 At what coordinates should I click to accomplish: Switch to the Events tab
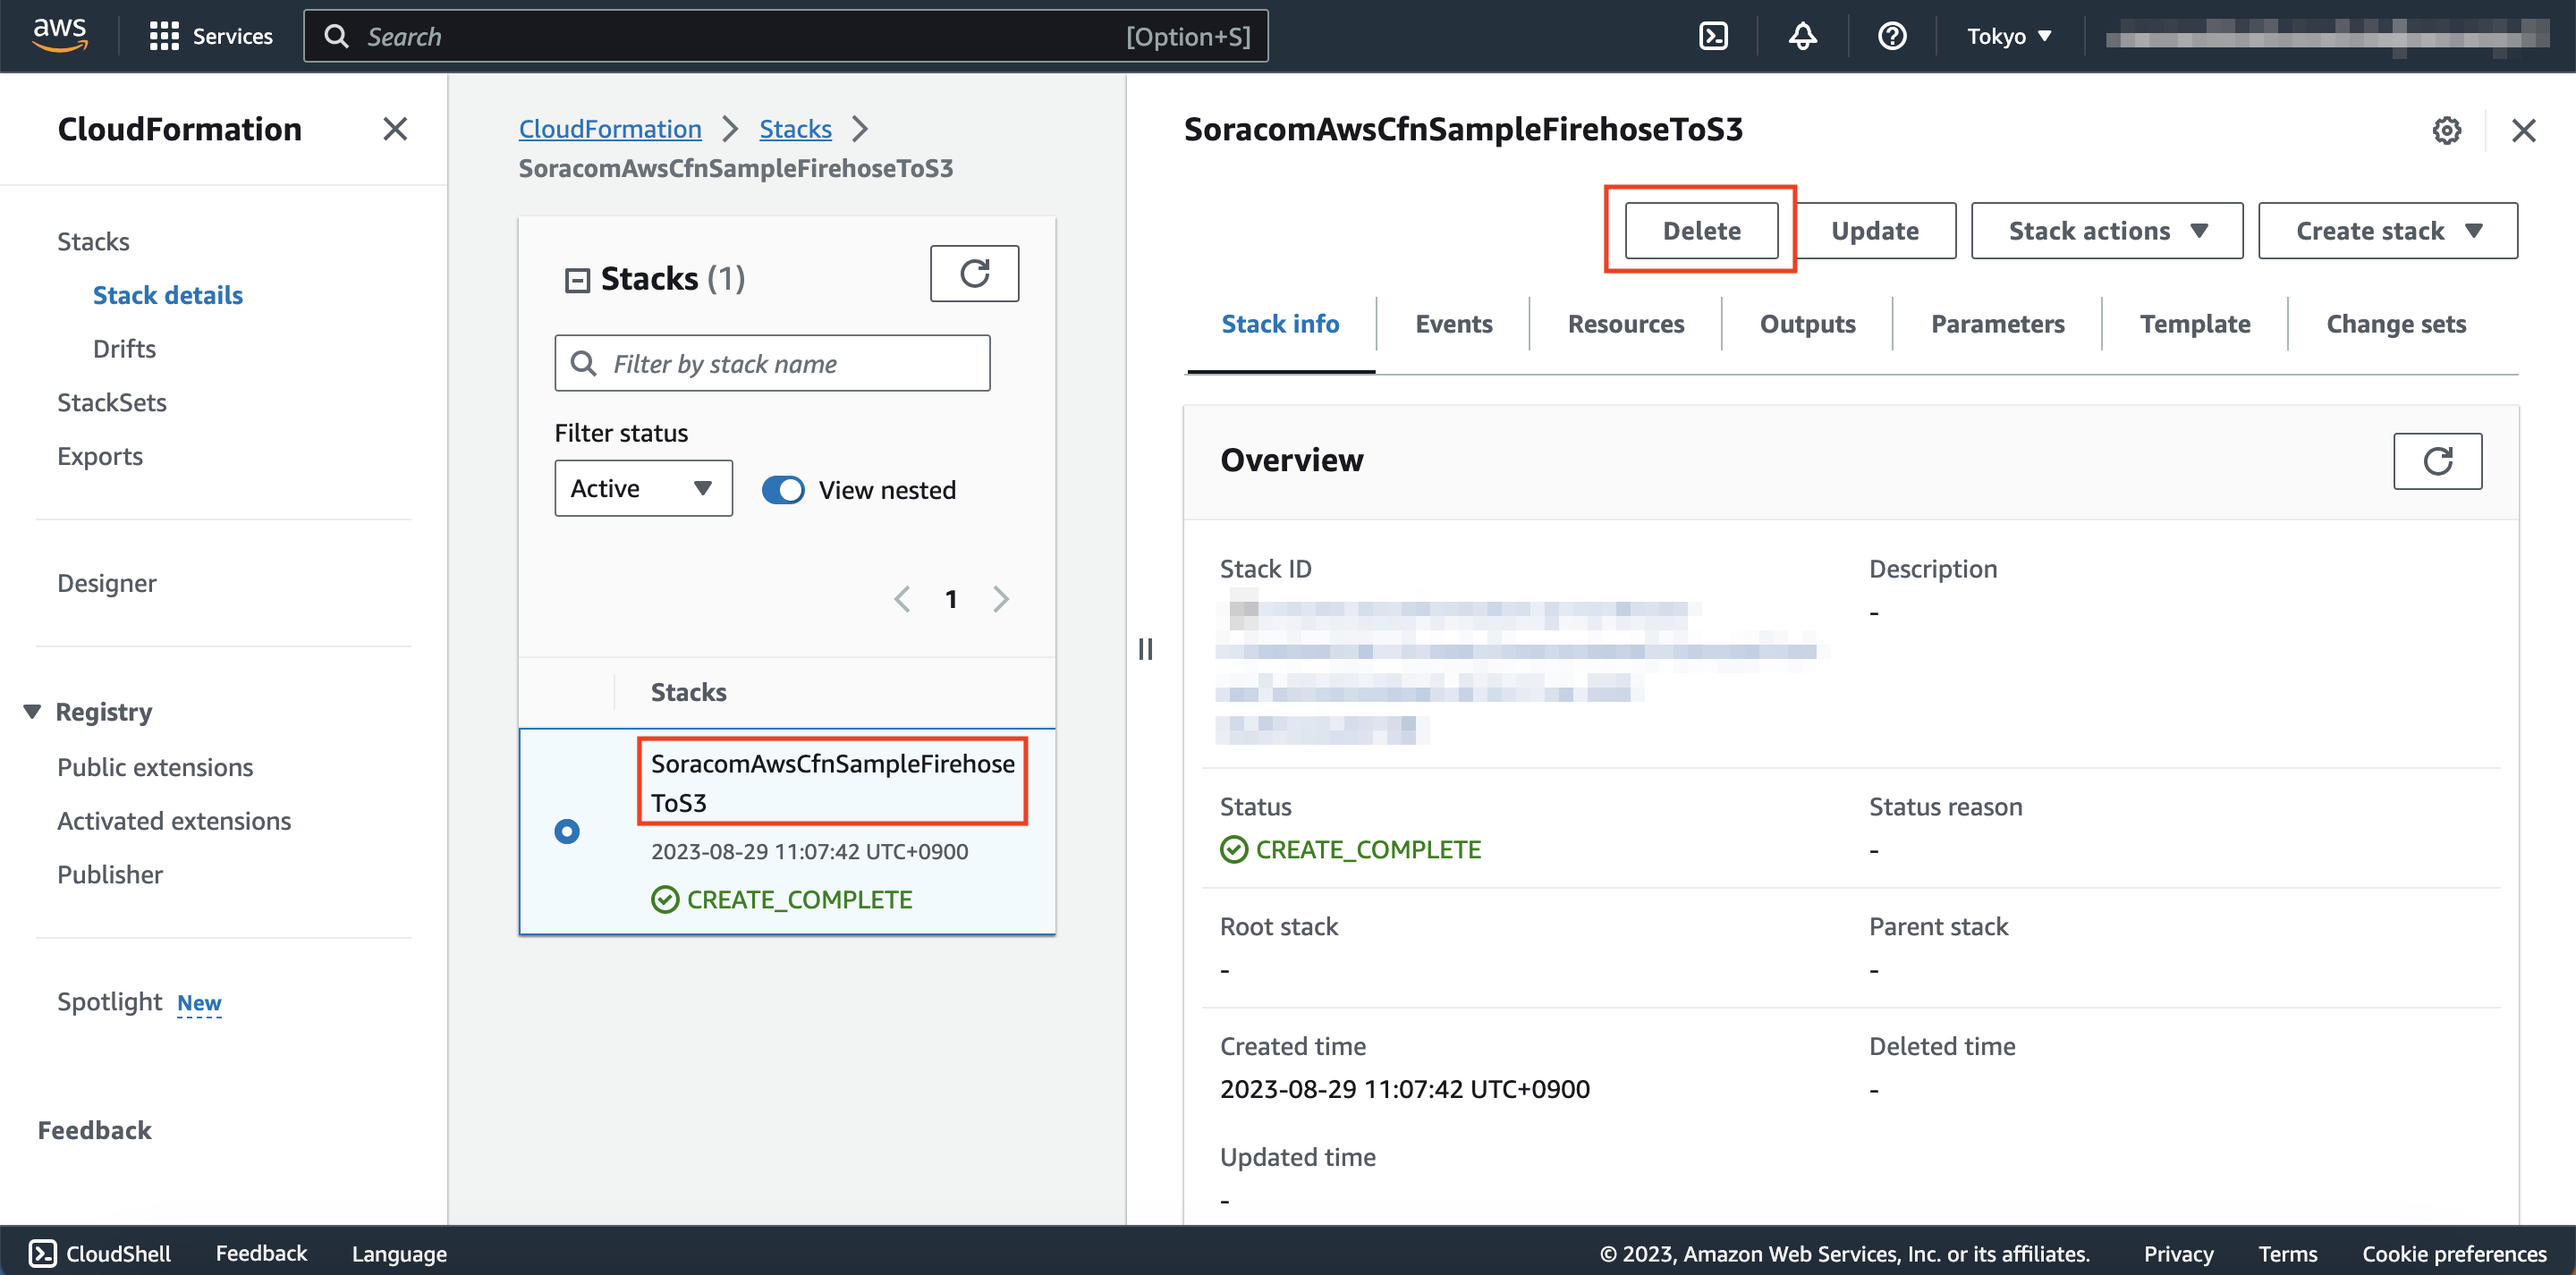1453,324
